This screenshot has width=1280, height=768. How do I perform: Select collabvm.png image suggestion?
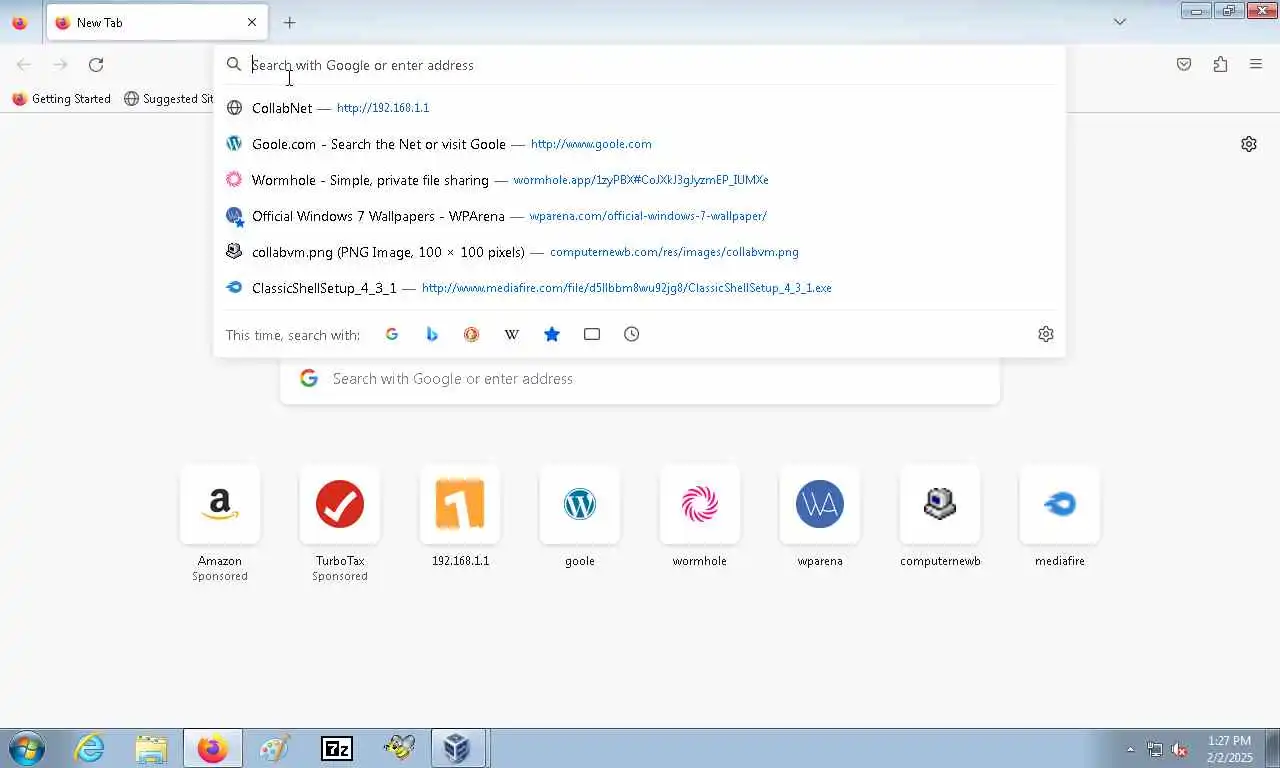tap(639, 252)
